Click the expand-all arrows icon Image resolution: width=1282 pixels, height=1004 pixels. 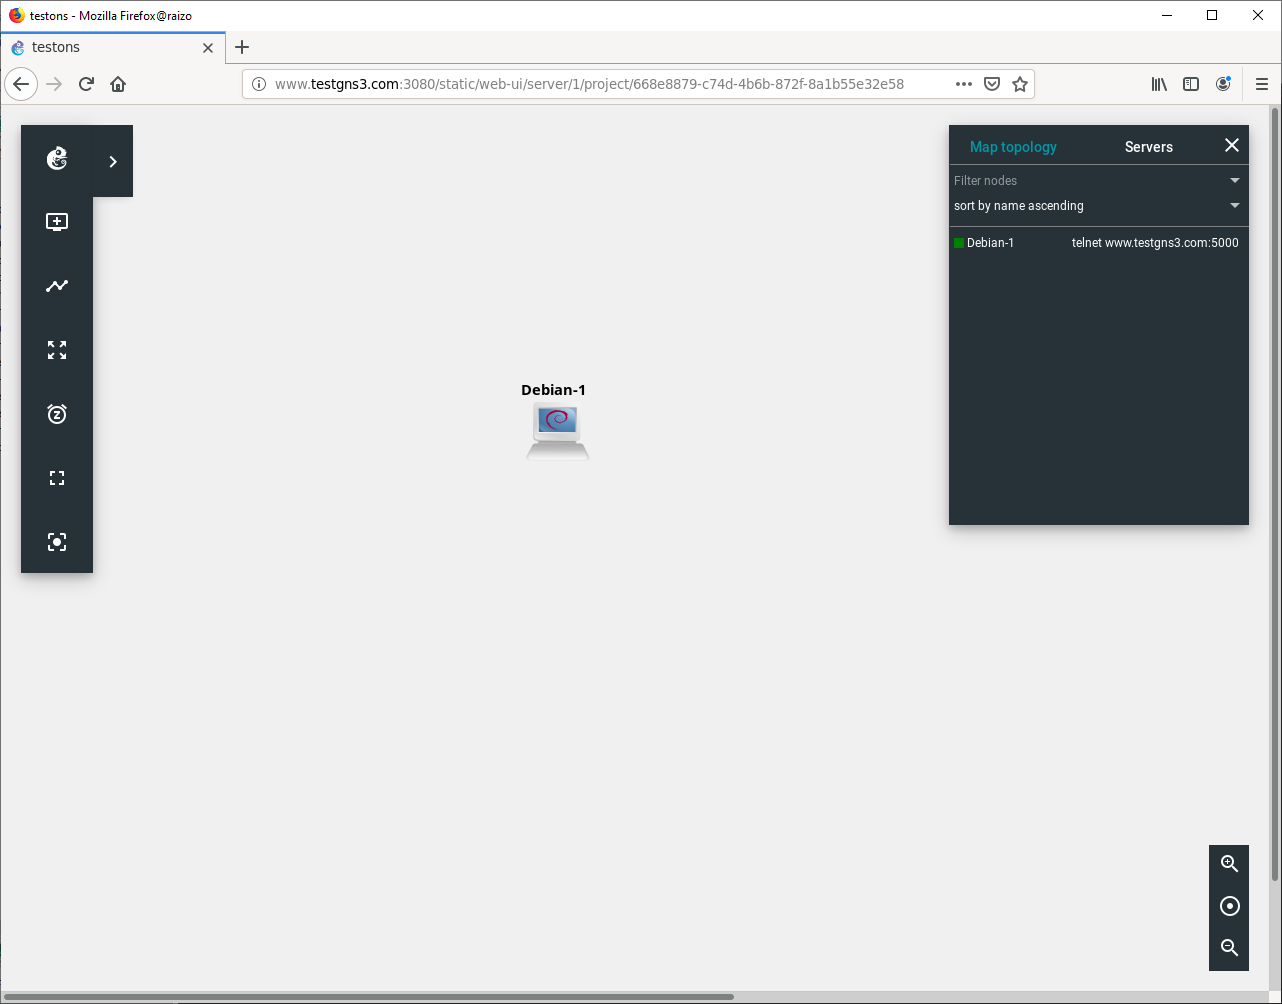point(56,350)
